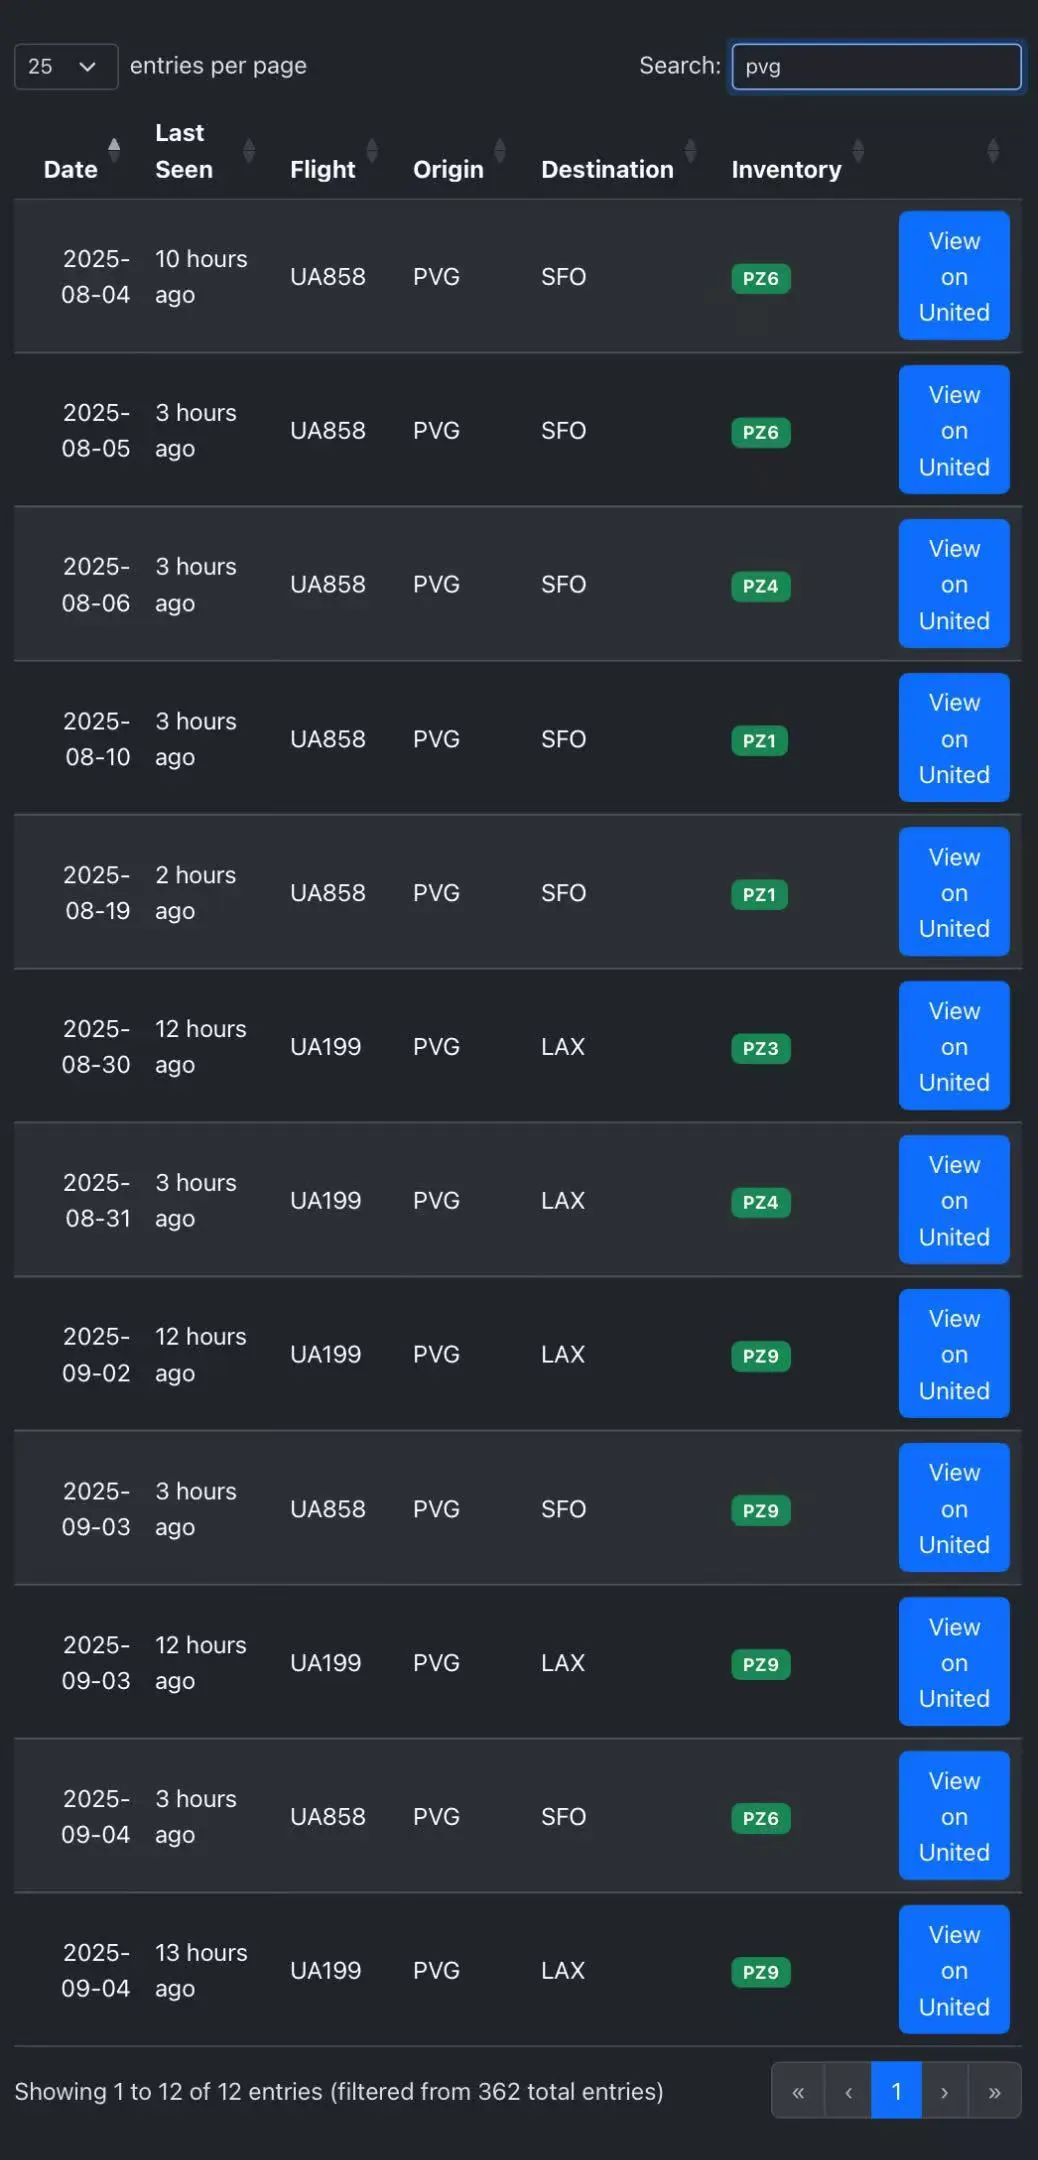Click the PZ3 inventory badge
This screenshot has width=1038, height=2160.
point(760,1048)
